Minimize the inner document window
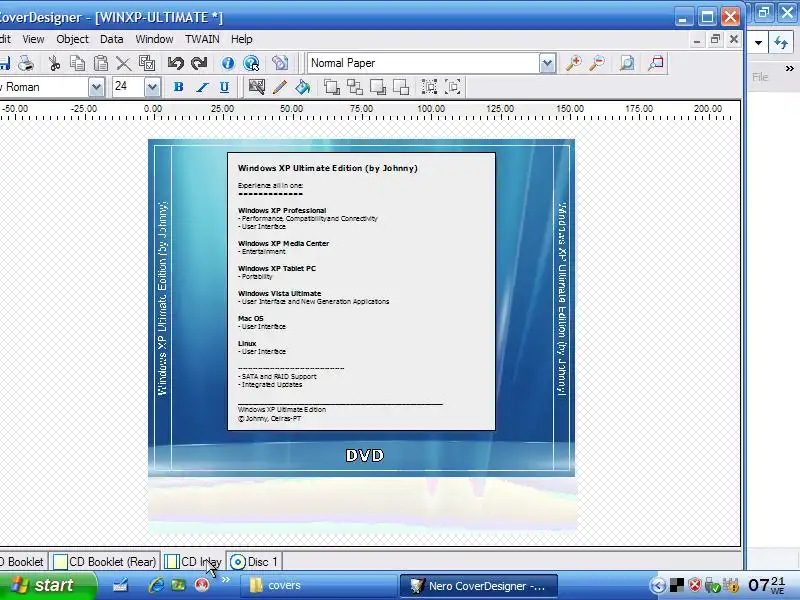The height and width of the screenshot is (600, 800). (697, 39)
